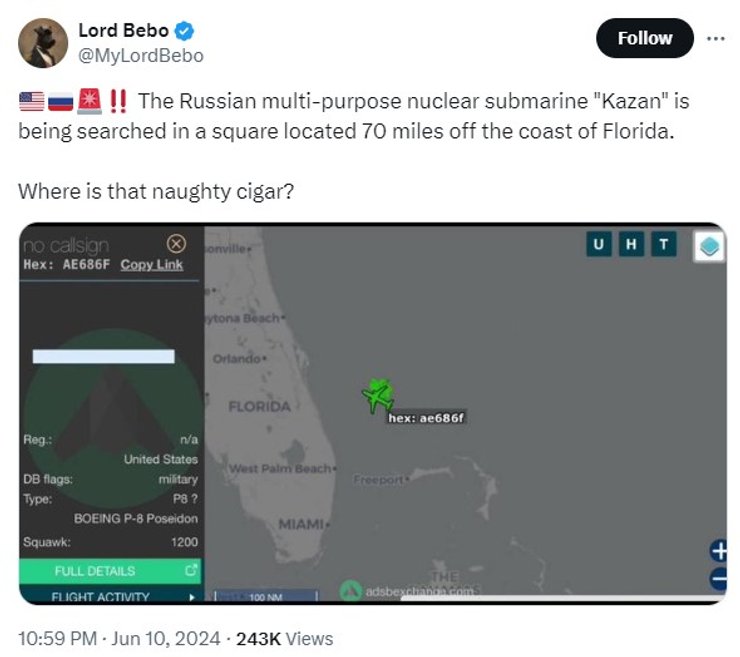This screenshot has width=740, height=657.
Task: Toggle the T map filter button
Action: pyautogui.click(x=662, y=245)
